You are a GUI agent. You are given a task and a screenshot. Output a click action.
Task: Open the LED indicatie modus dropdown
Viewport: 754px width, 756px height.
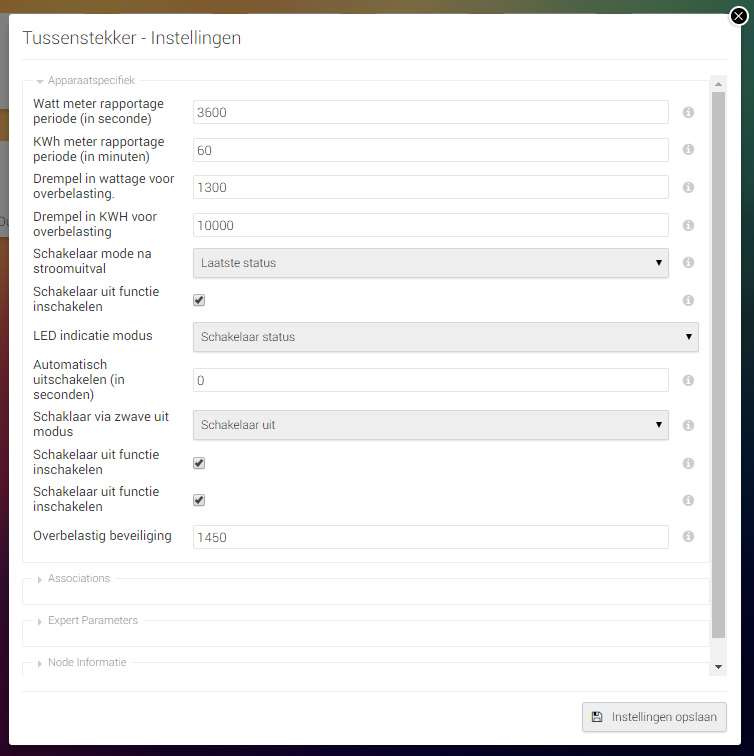(x=445, y=337)
